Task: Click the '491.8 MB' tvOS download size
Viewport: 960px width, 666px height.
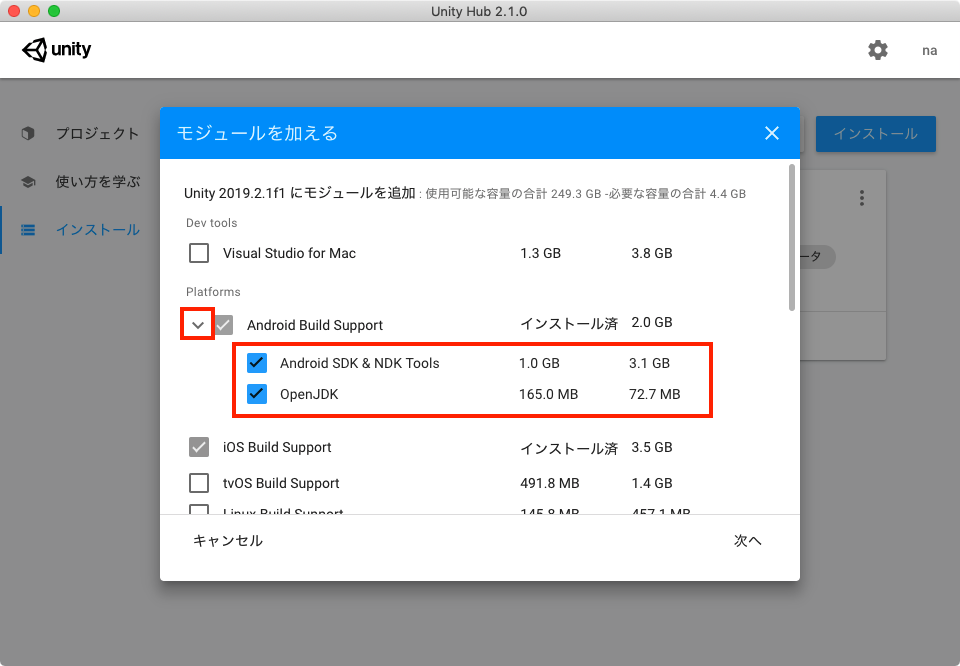Action: 550,484
